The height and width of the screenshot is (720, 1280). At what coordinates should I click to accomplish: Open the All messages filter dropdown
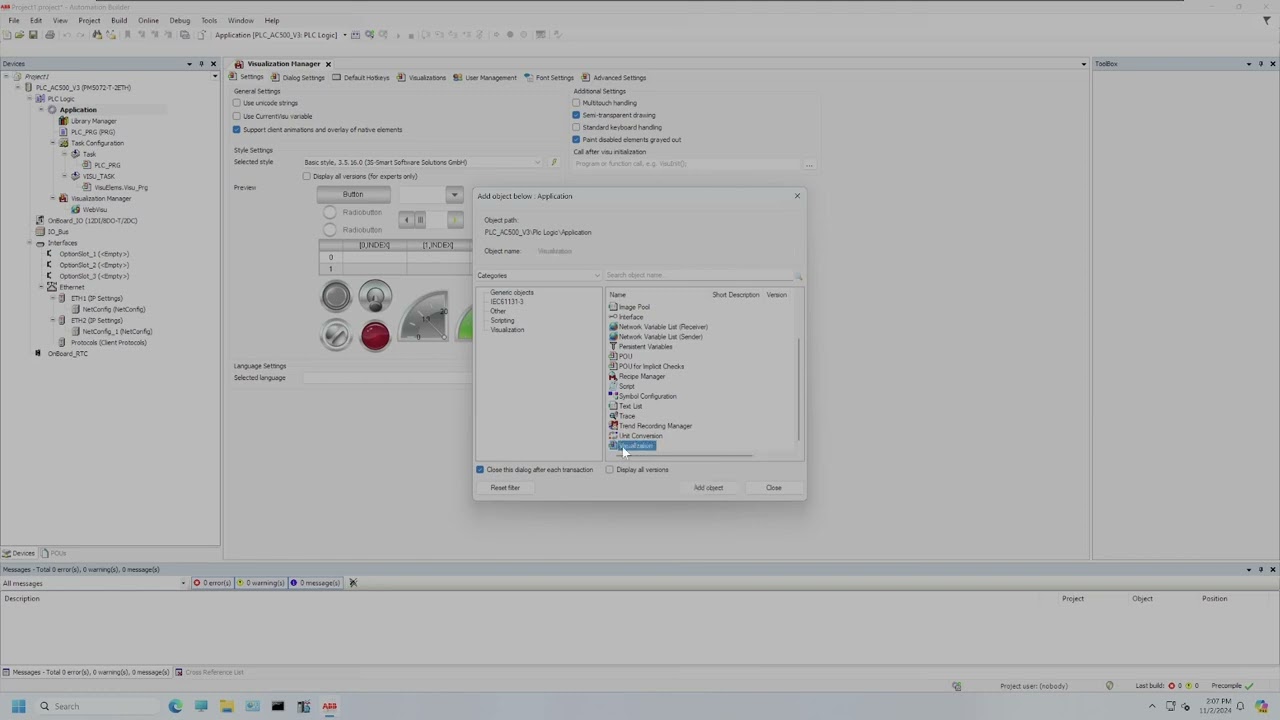click(183, 583)
